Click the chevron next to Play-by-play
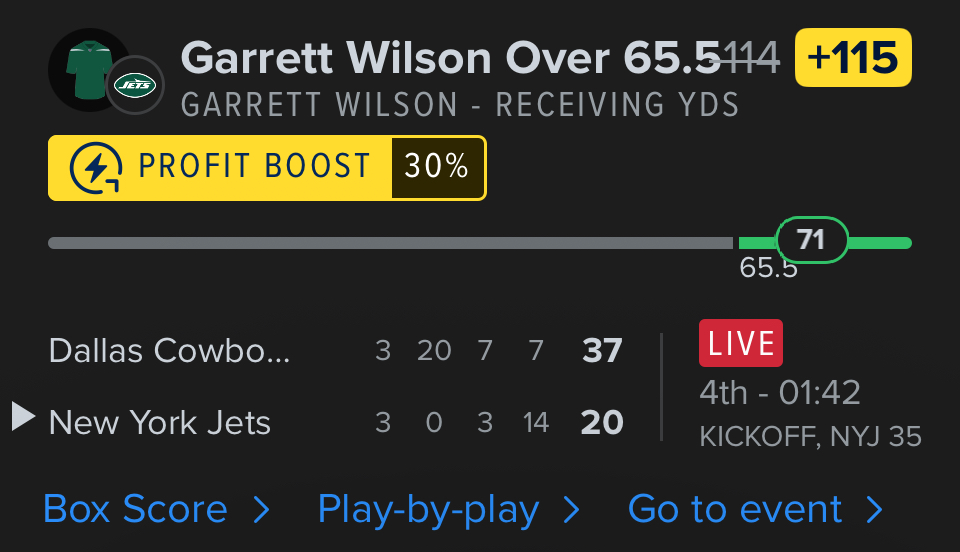 (x=572, y=511)
